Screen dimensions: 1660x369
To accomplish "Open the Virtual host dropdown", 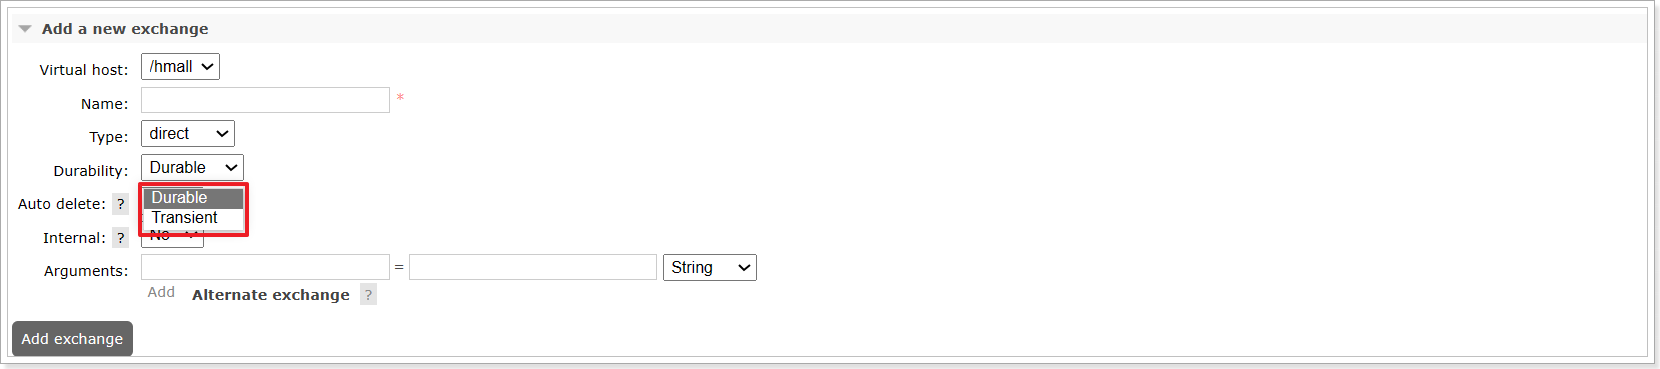I will 180,67.
